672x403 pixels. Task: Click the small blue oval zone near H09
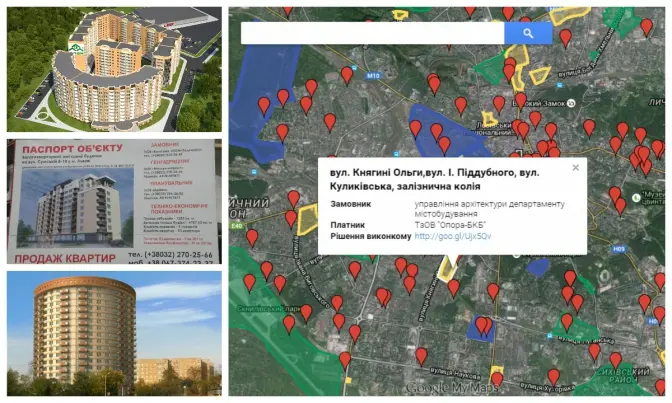tap(538, 267)
